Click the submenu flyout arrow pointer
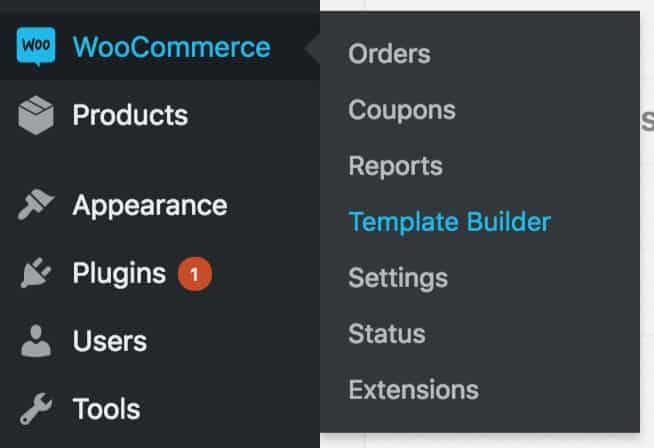This screenshot has width=654, height=448. pos(312,48)
